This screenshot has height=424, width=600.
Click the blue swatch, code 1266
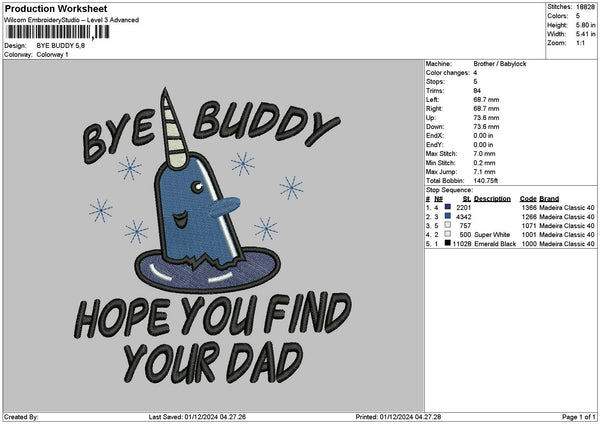(448, 216)
